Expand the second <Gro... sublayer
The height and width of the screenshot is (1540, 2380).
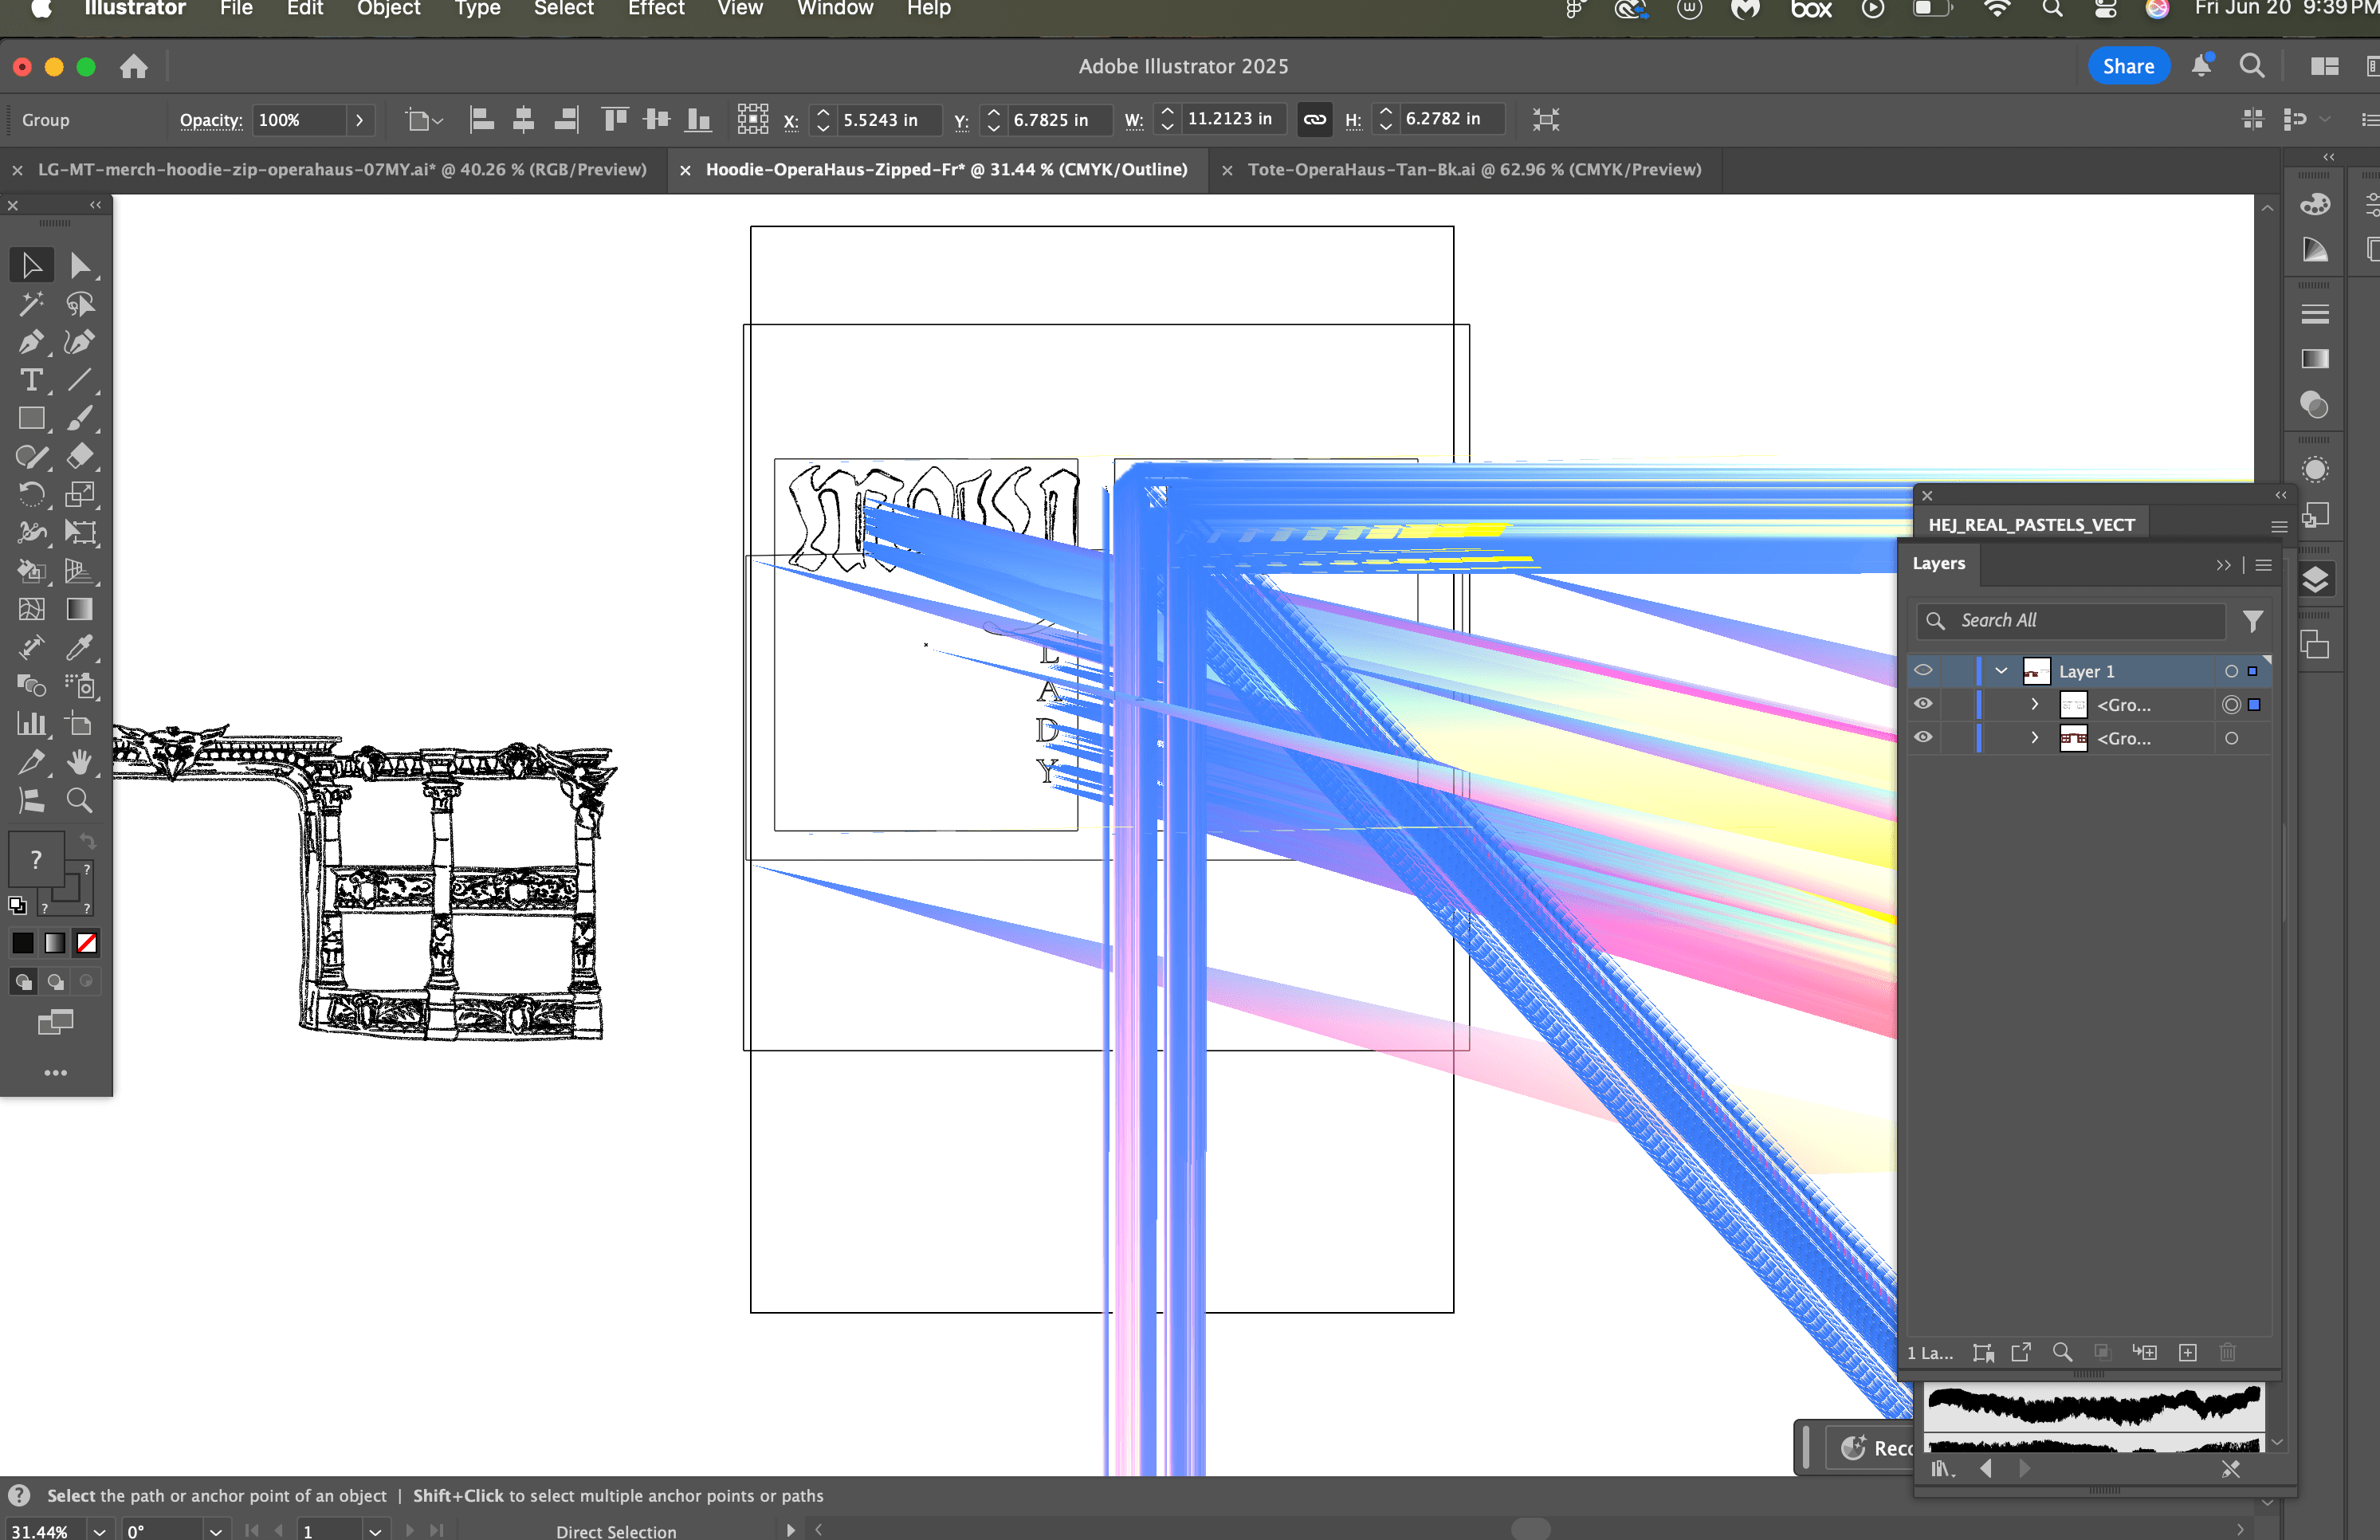coord(2035,738)
